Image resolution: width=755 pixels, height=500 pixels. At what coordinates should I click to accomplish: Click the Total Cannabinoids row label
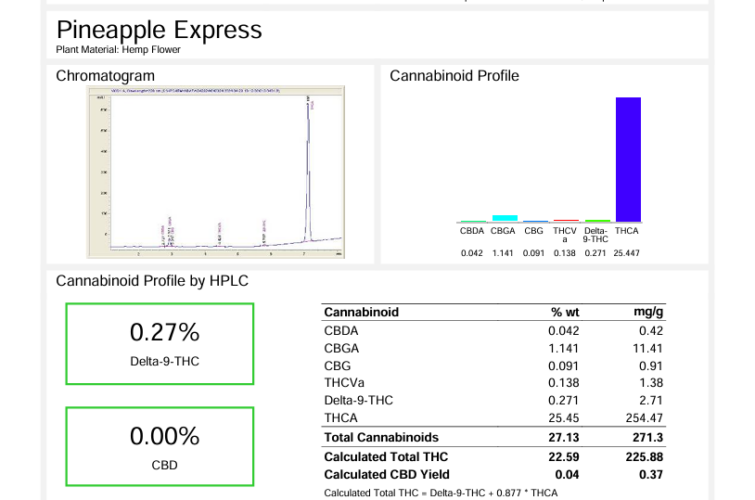[x=381, y=437]
